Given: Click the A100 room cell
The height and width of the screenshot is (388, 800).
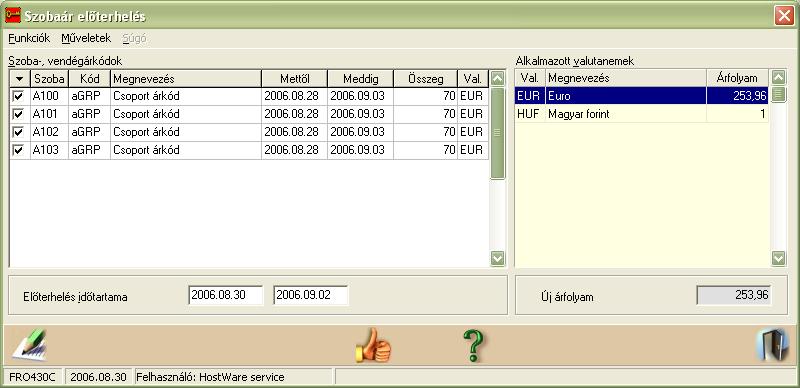Looking at the screenshot, I should click(49, 96).
